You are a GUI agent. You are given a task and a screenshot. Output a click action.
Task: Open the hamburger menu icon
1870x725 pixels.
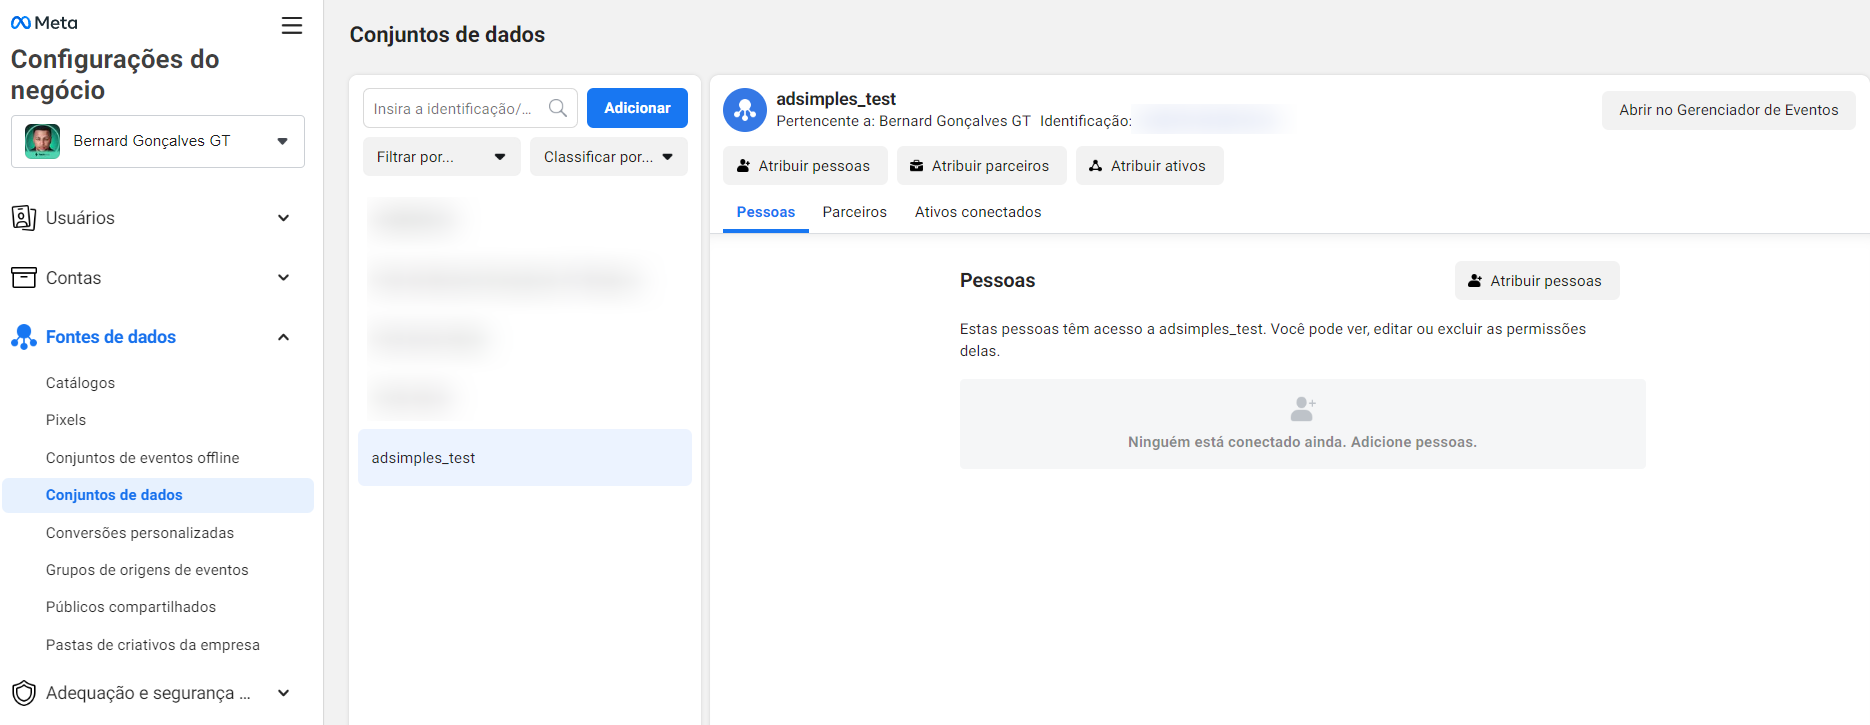[x=291, y=26]
